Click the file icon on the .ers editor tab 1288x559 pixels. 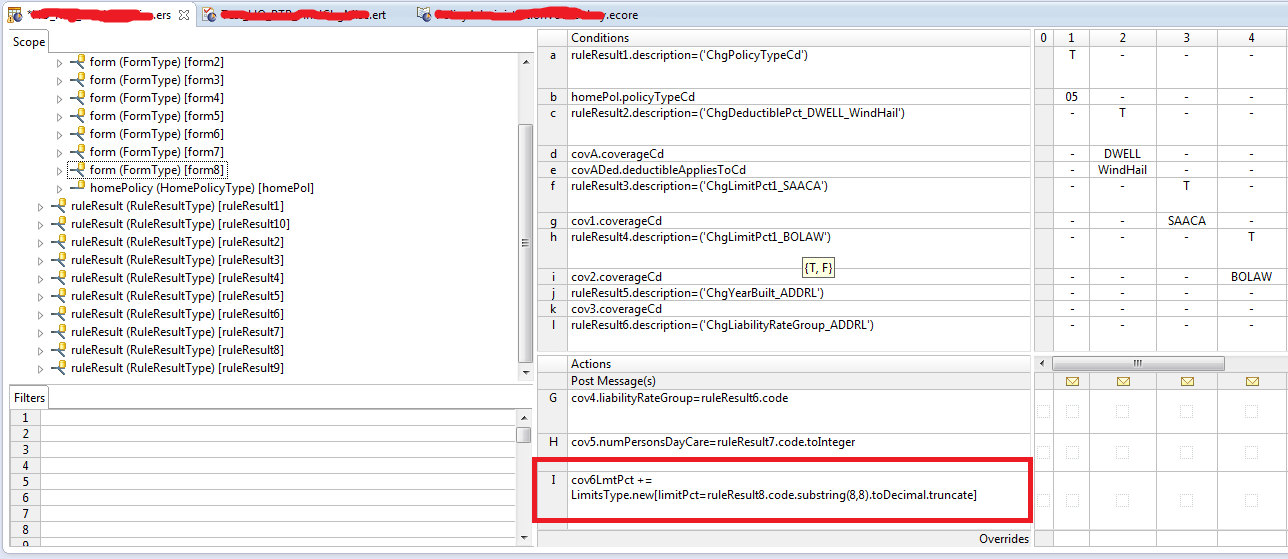[15, 15]
